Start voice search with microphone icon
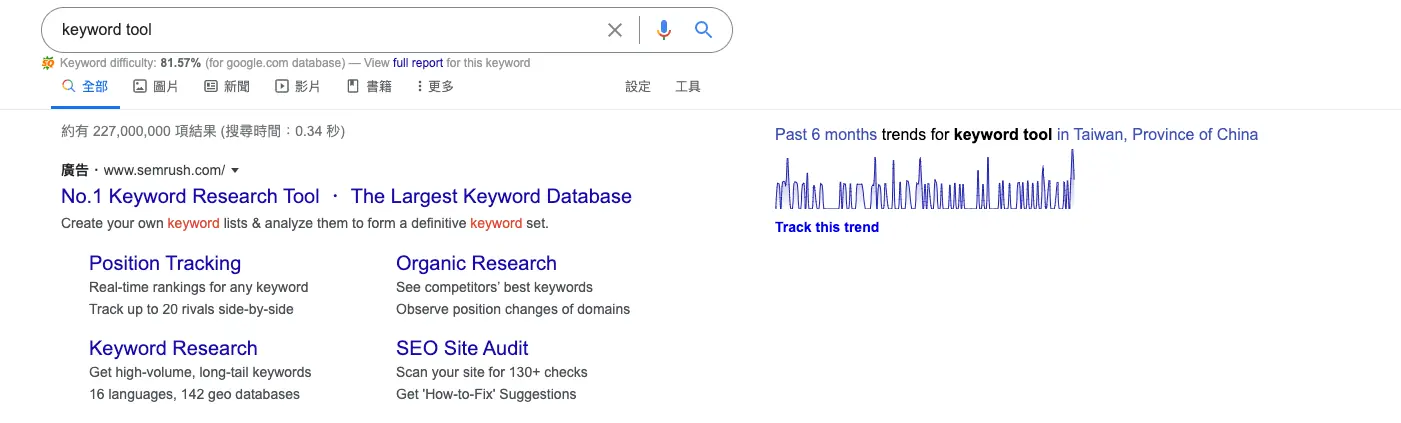Viewport: 1401px width, 423px height. [664, 30]
